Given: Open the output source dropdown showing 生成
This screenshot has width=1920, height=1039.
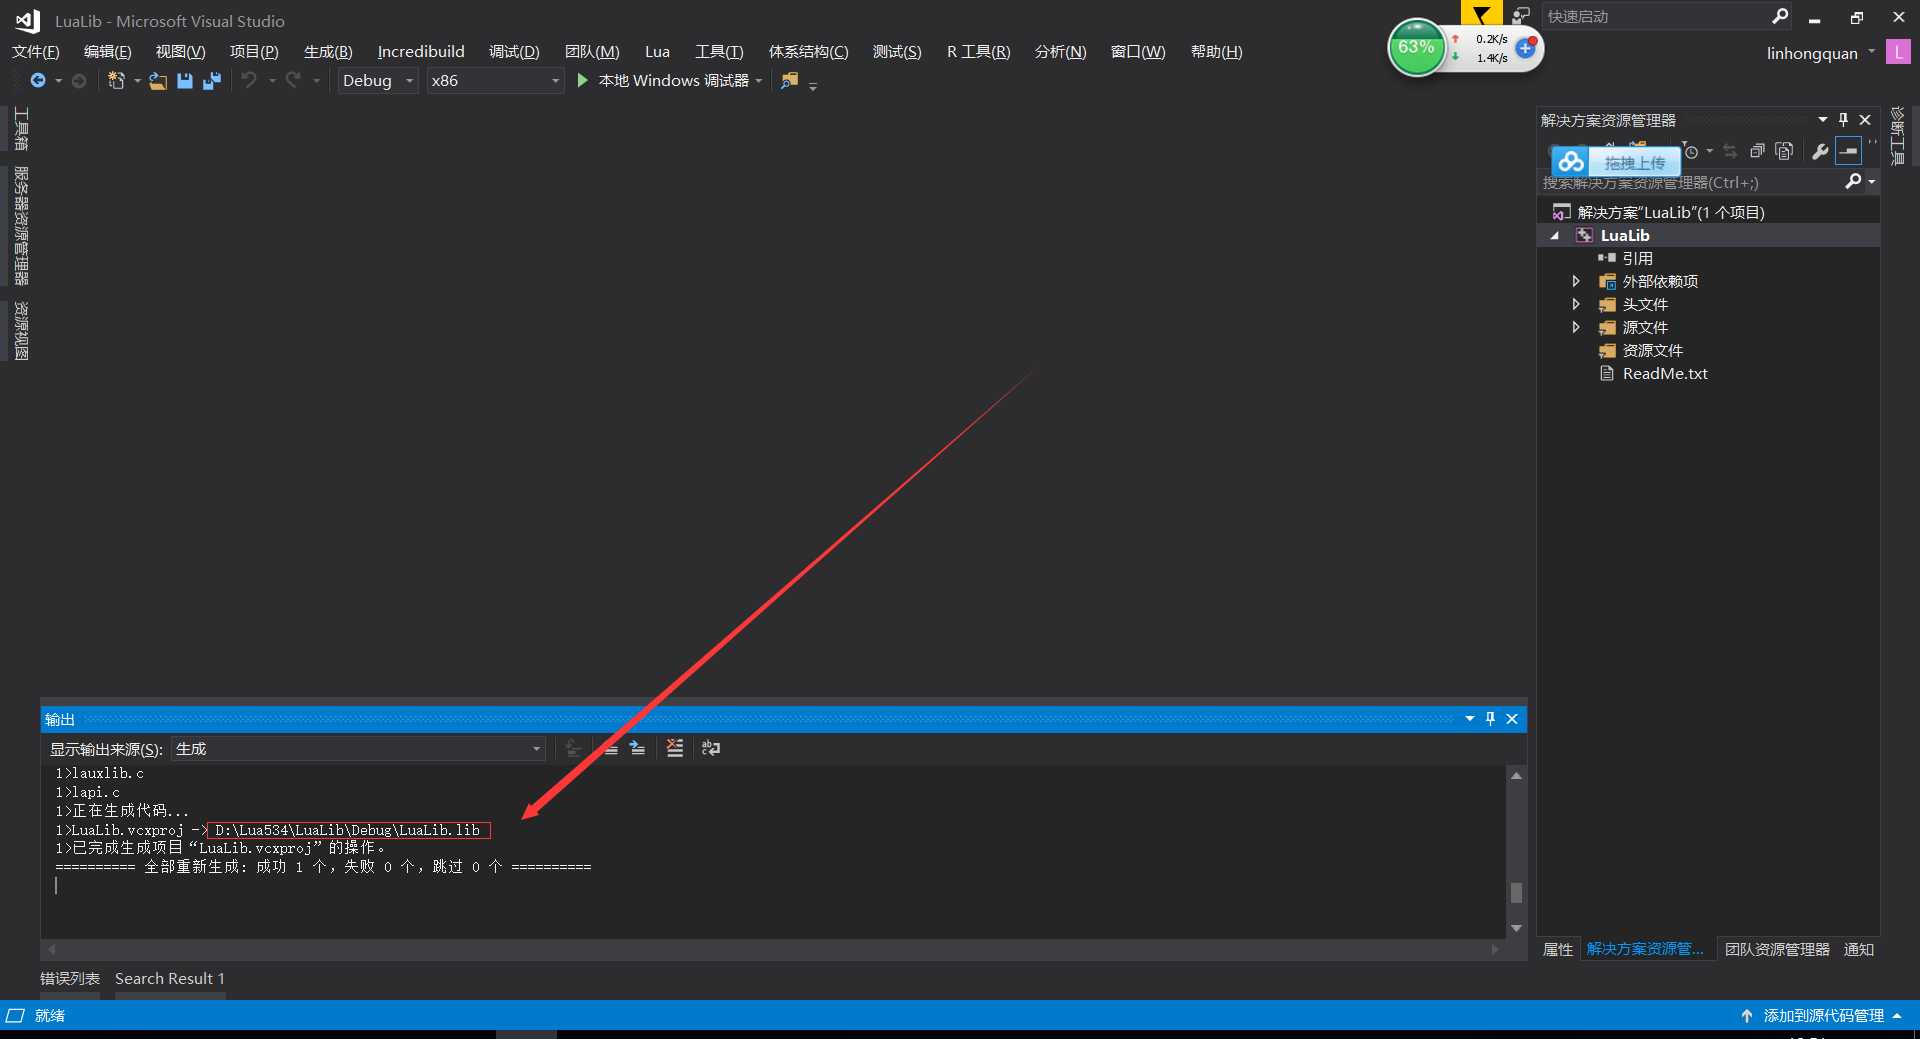Looking at the screenshot, I should point(358,748).
